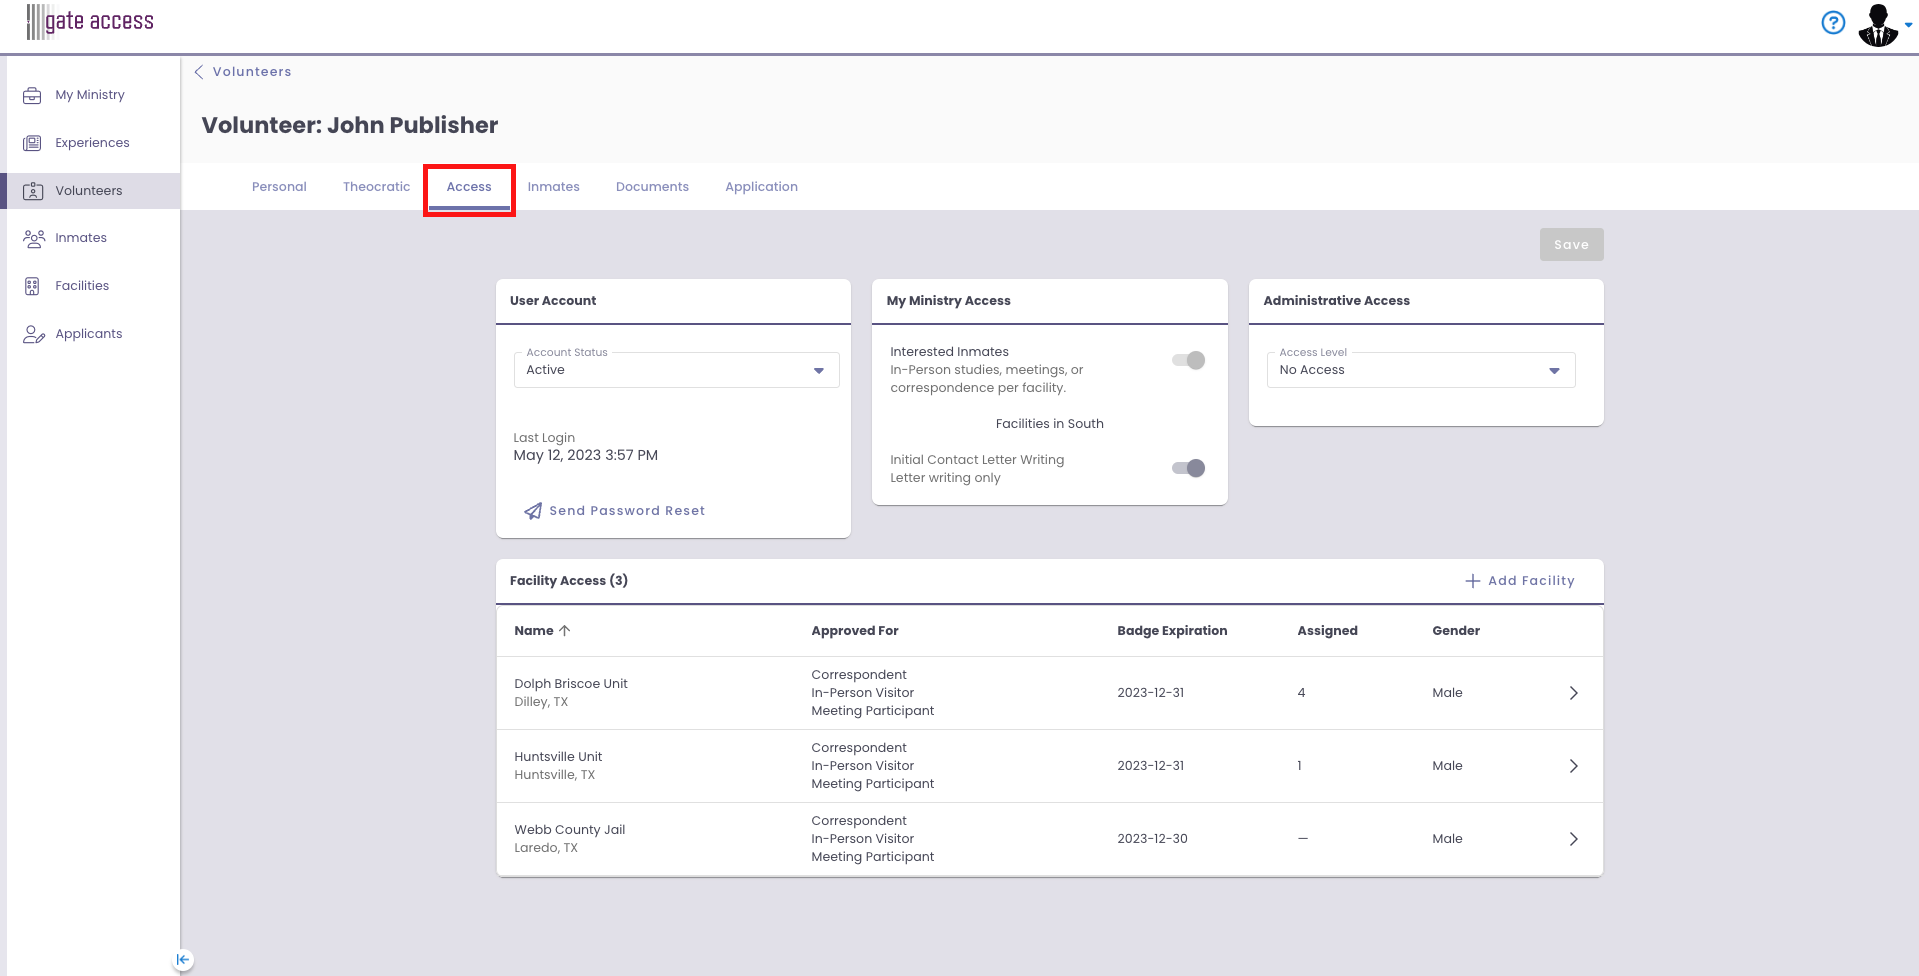This screenshot has height=976, width=1919.
Task: Click the Approved For column header
Action: (x=855, y=631)
